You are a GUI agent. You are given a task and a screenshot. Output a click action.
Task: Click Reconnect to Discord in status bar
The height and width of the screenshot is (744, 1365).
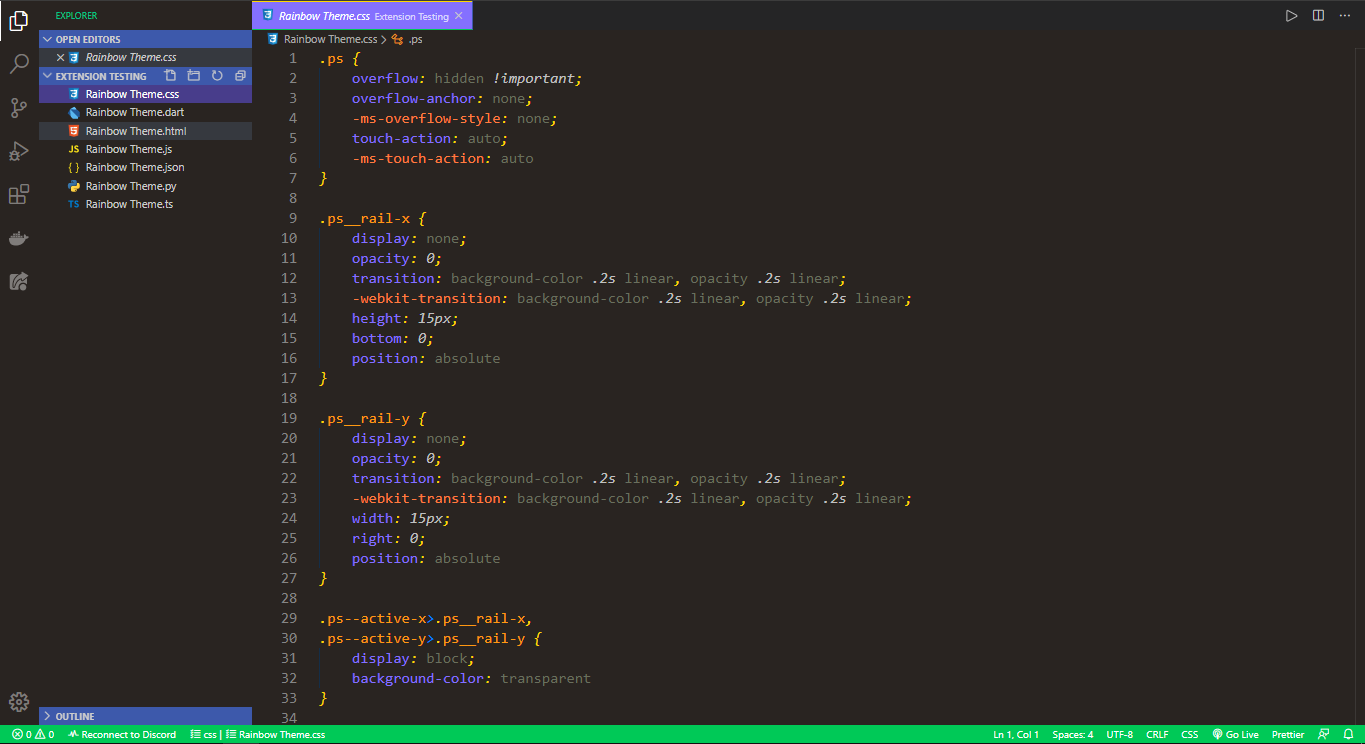point(122,735)
